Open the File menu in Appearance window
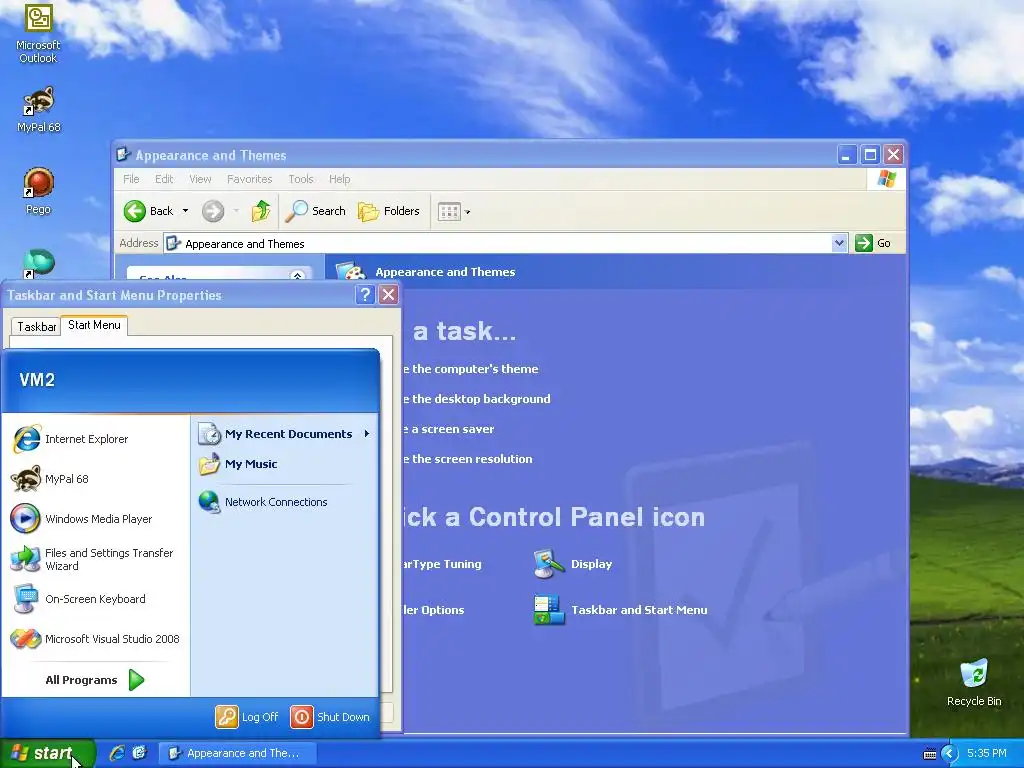This screenshot has height=768, width=1024. [131, 179]
